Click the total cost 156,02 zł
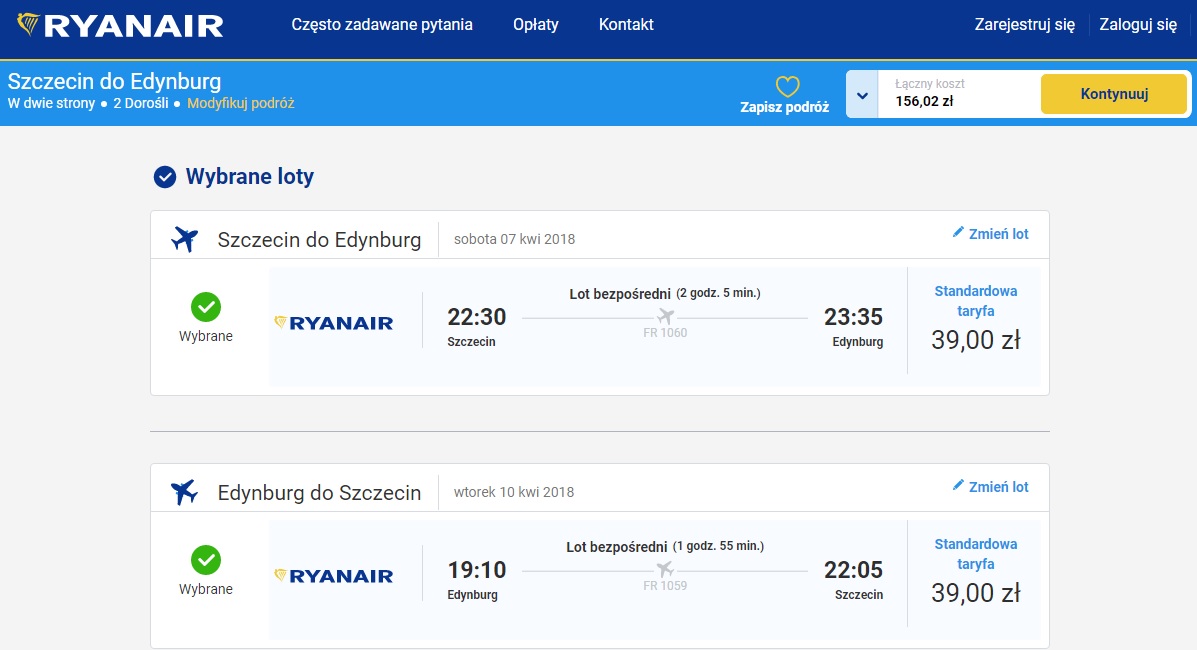Viewport: 1197px width, 650px height. (924, 102)
